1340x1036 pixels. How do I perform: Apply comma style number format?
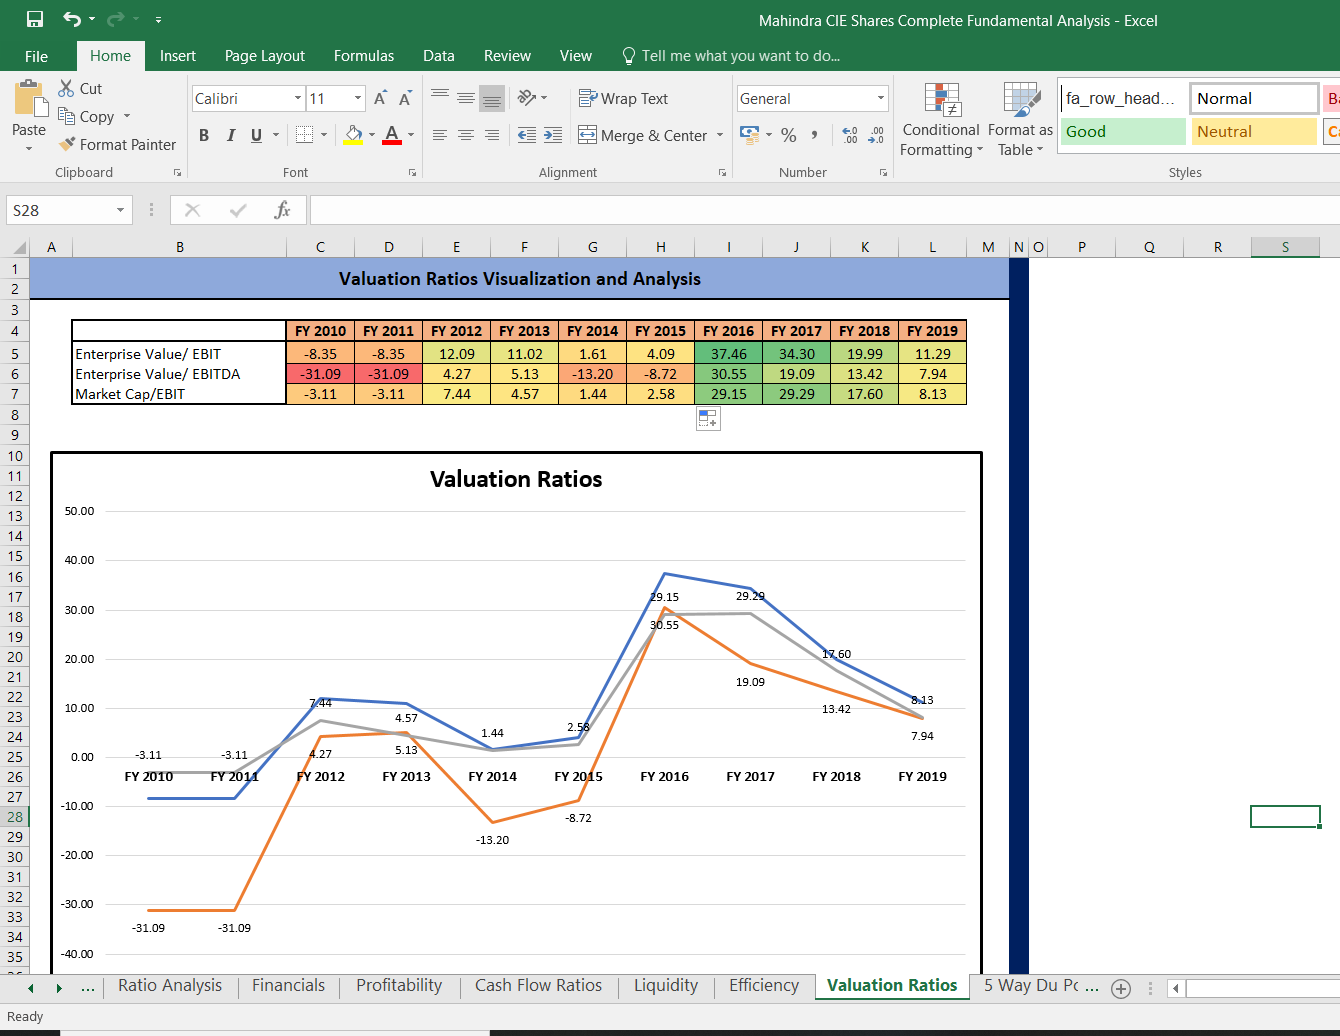815,135
